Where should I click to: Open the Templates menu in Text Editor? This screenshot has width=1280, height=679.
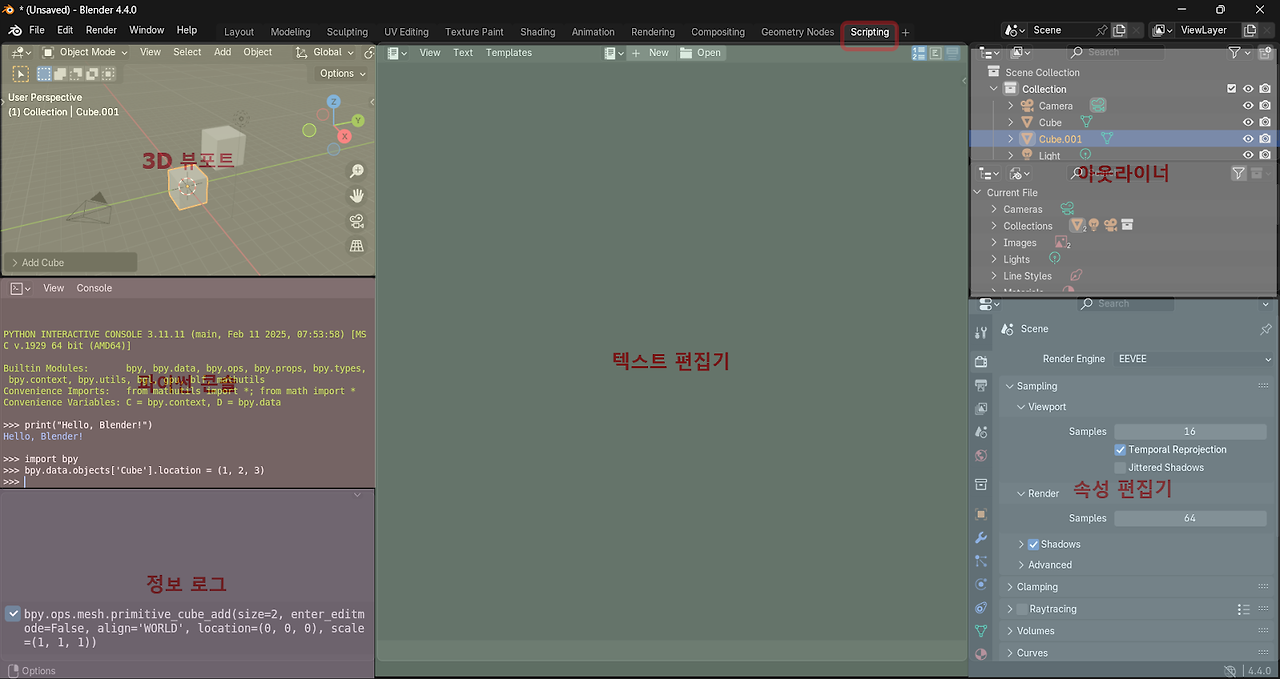(x=509, y=53)
